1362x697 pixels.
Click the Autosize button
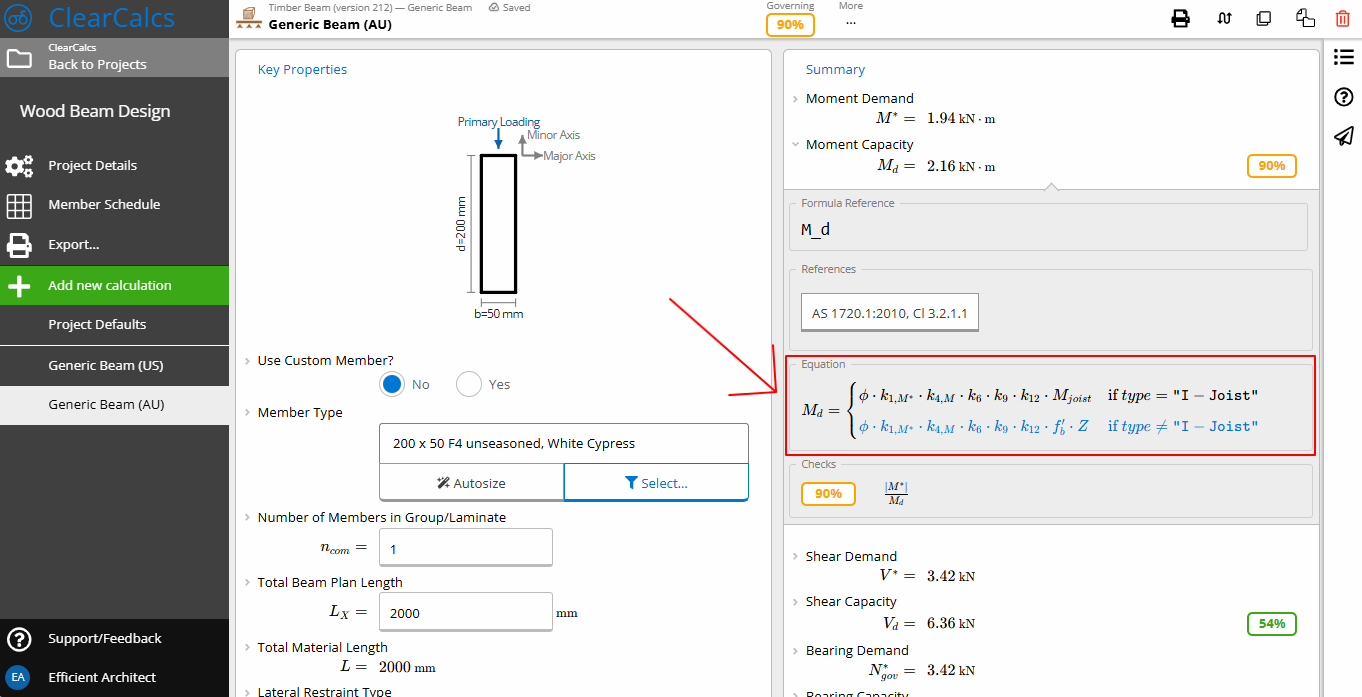[x=472, y=482]
